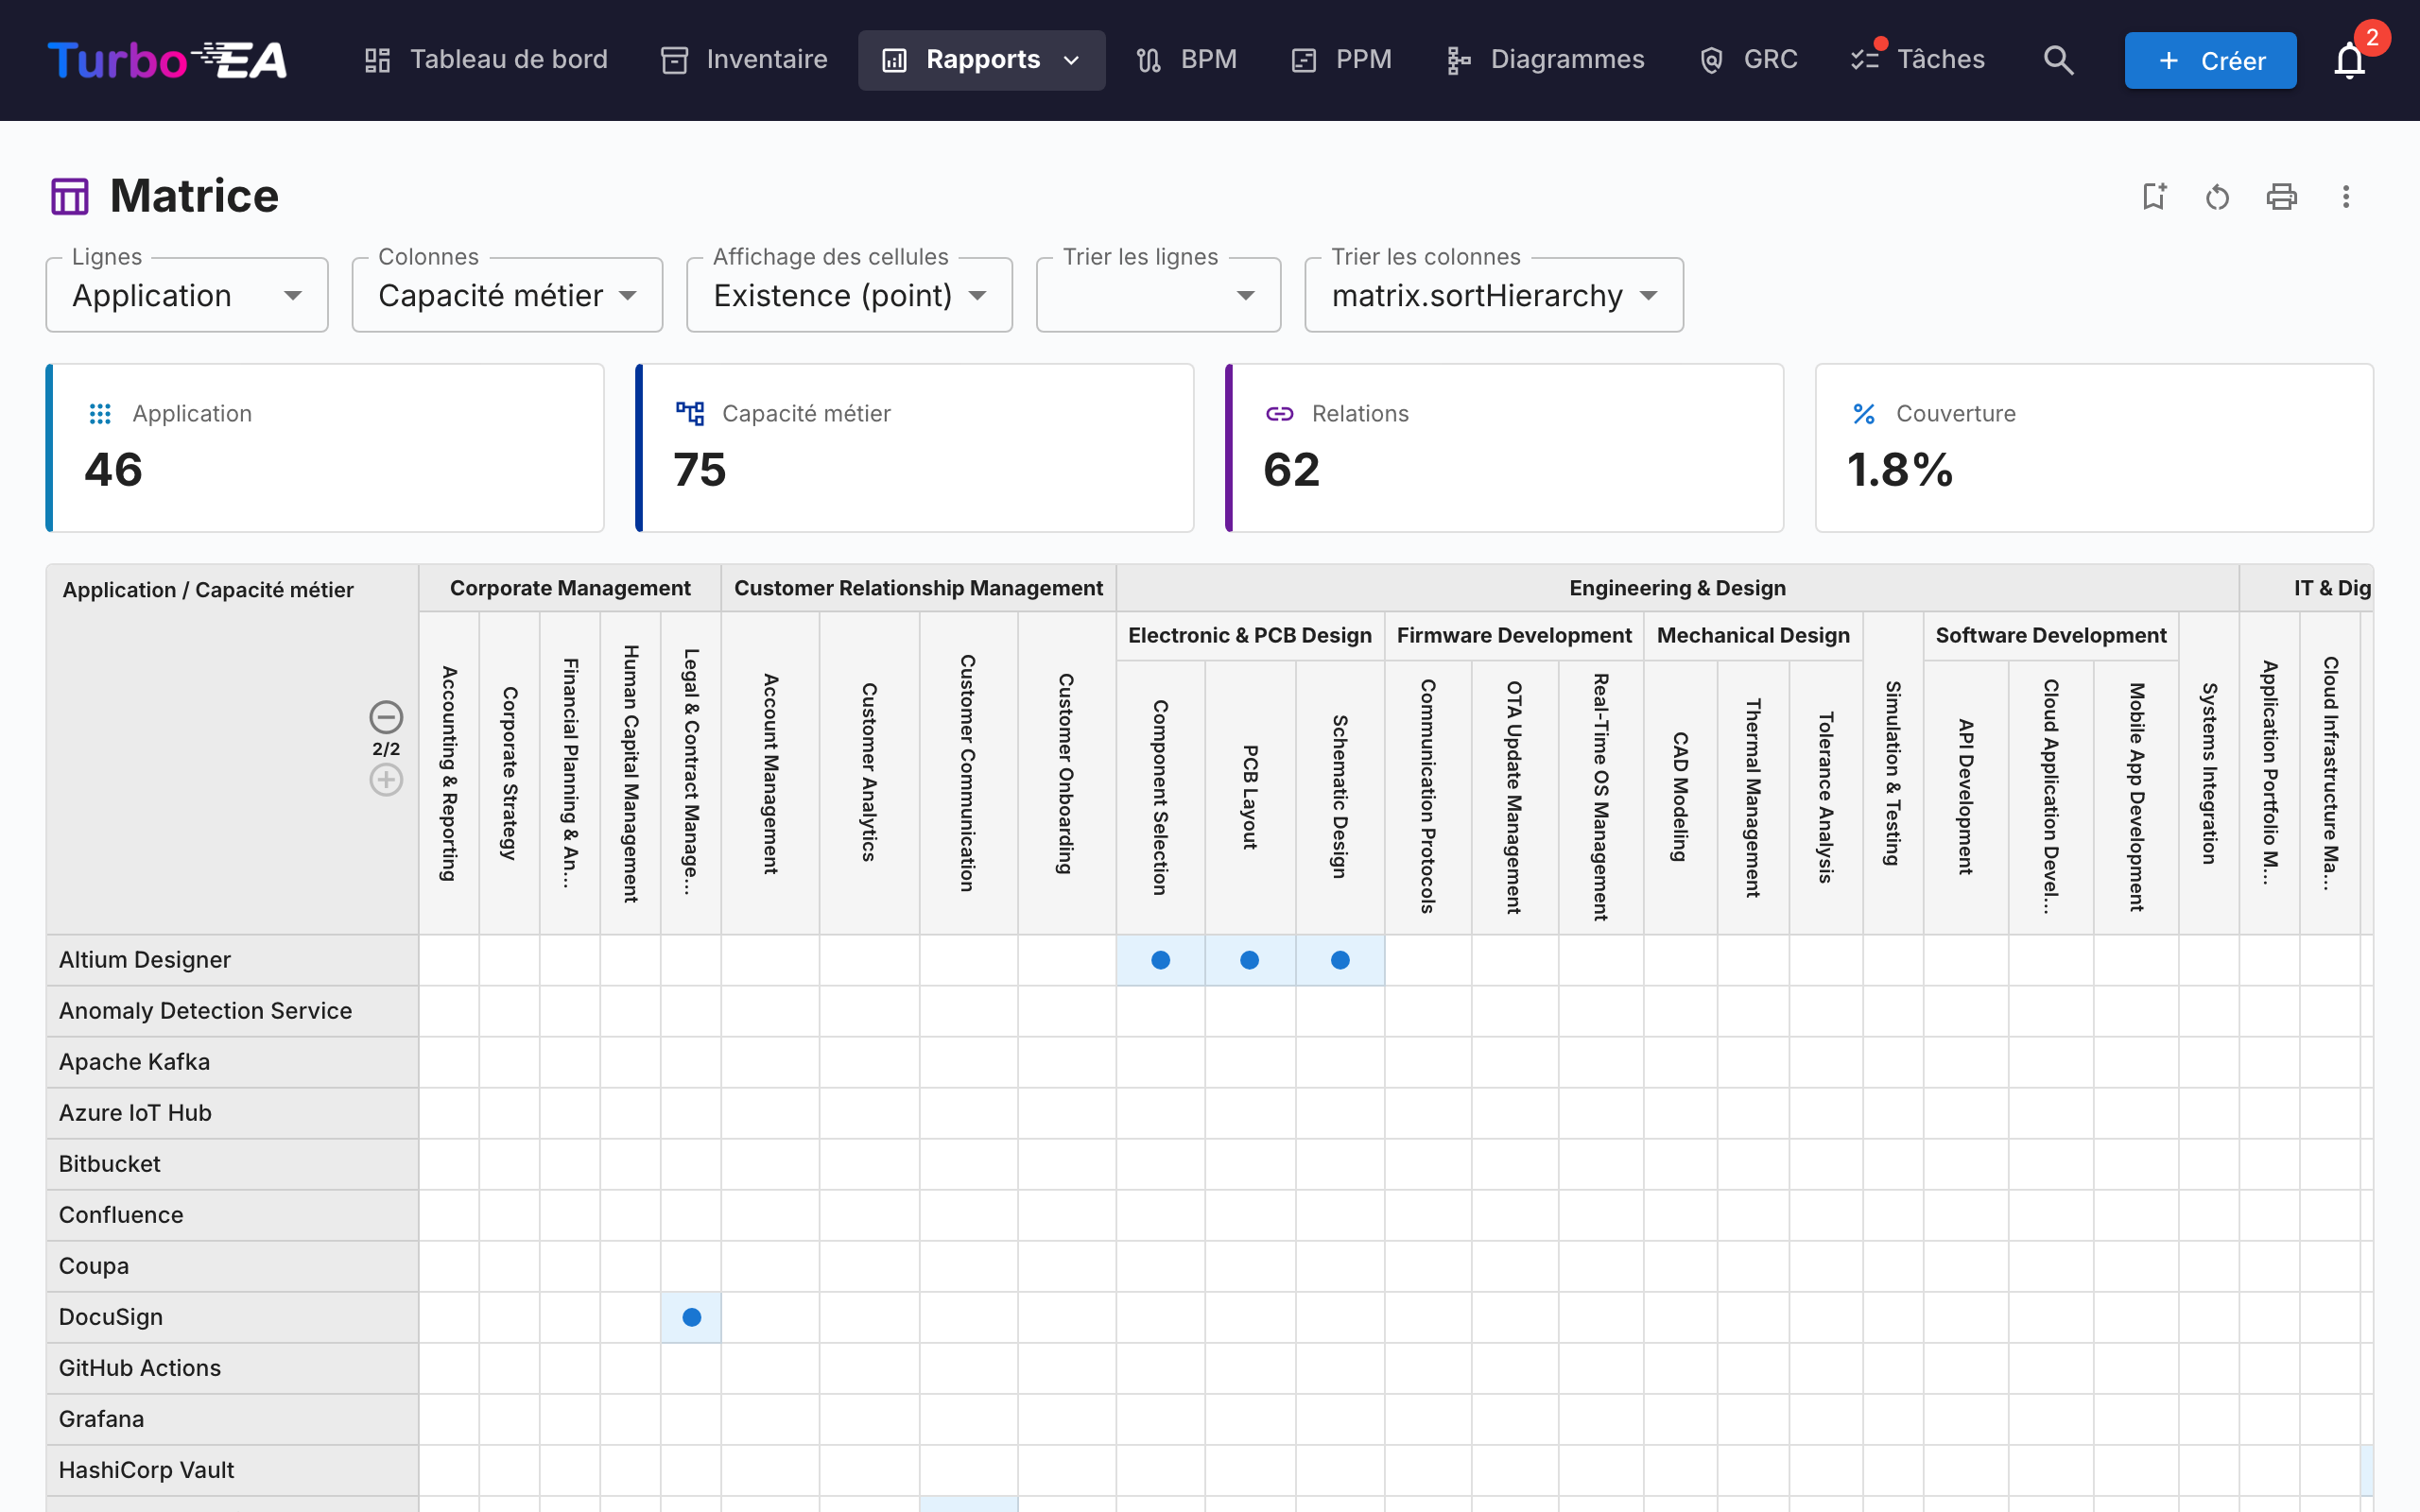Image resolution: width=2420 pixels, height=1512 pixels.
Task: Click Altium Designer Schematic Design dot
Action: pyautogui.click(x=1341, y=960)
